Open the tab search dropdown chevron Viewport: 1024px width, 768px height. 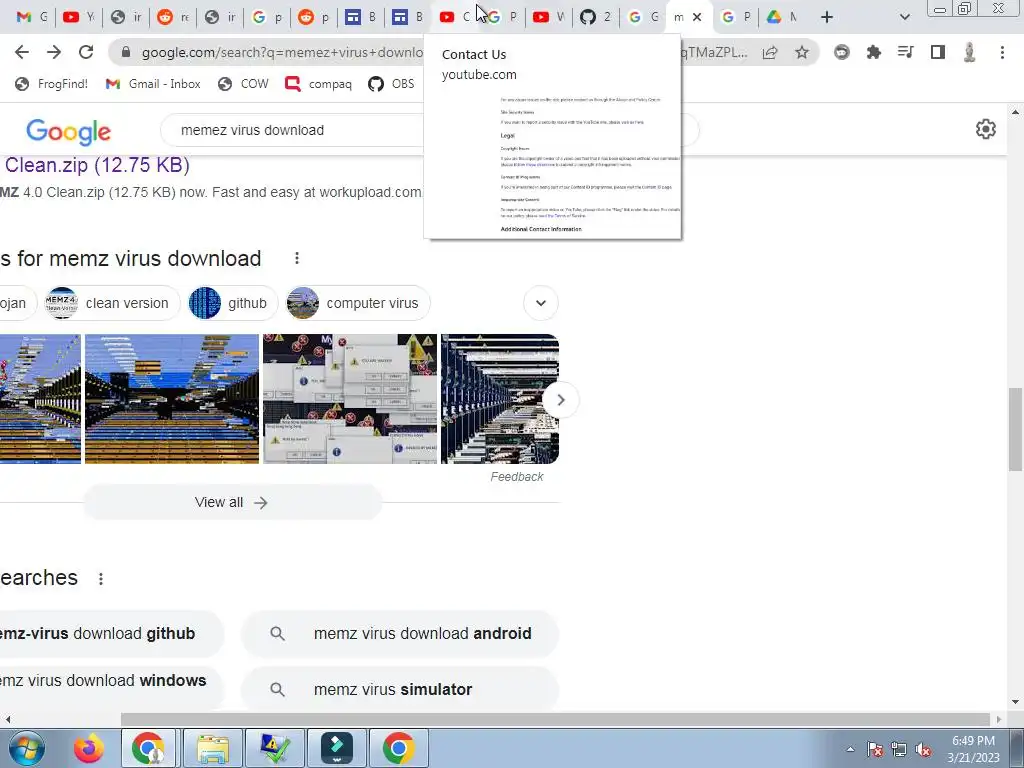[x=904, y=18]
